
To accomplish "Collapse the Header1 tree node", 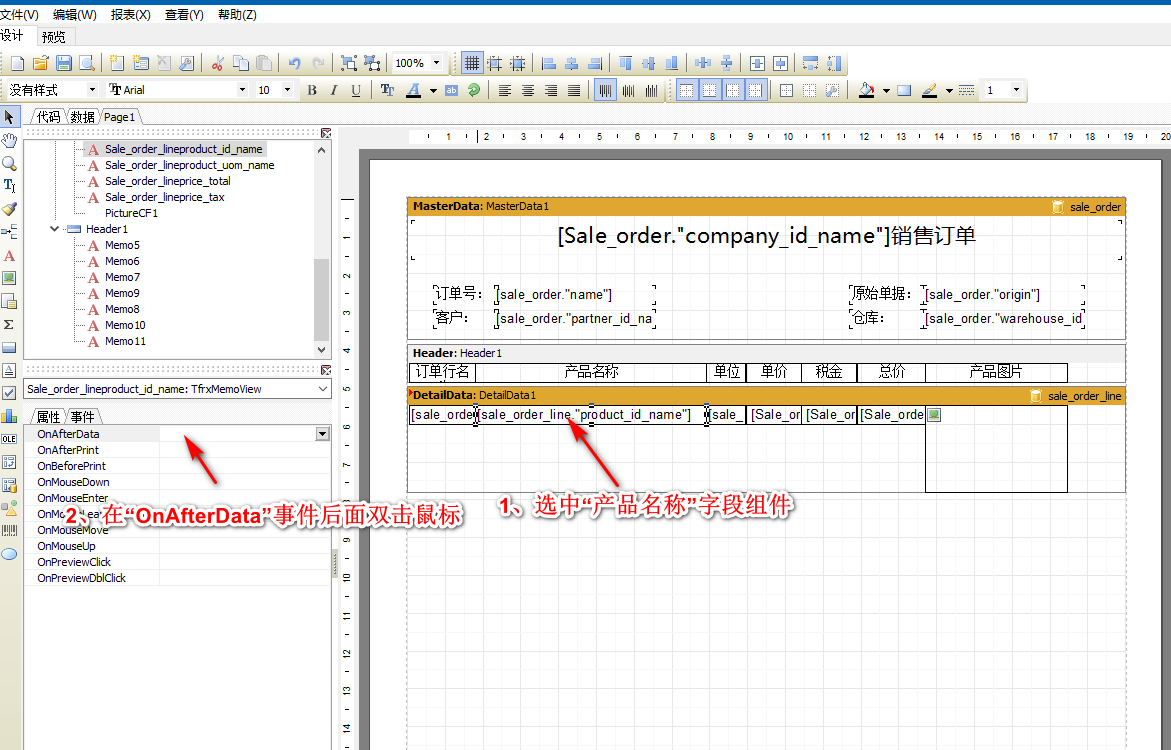I will 55,229.
